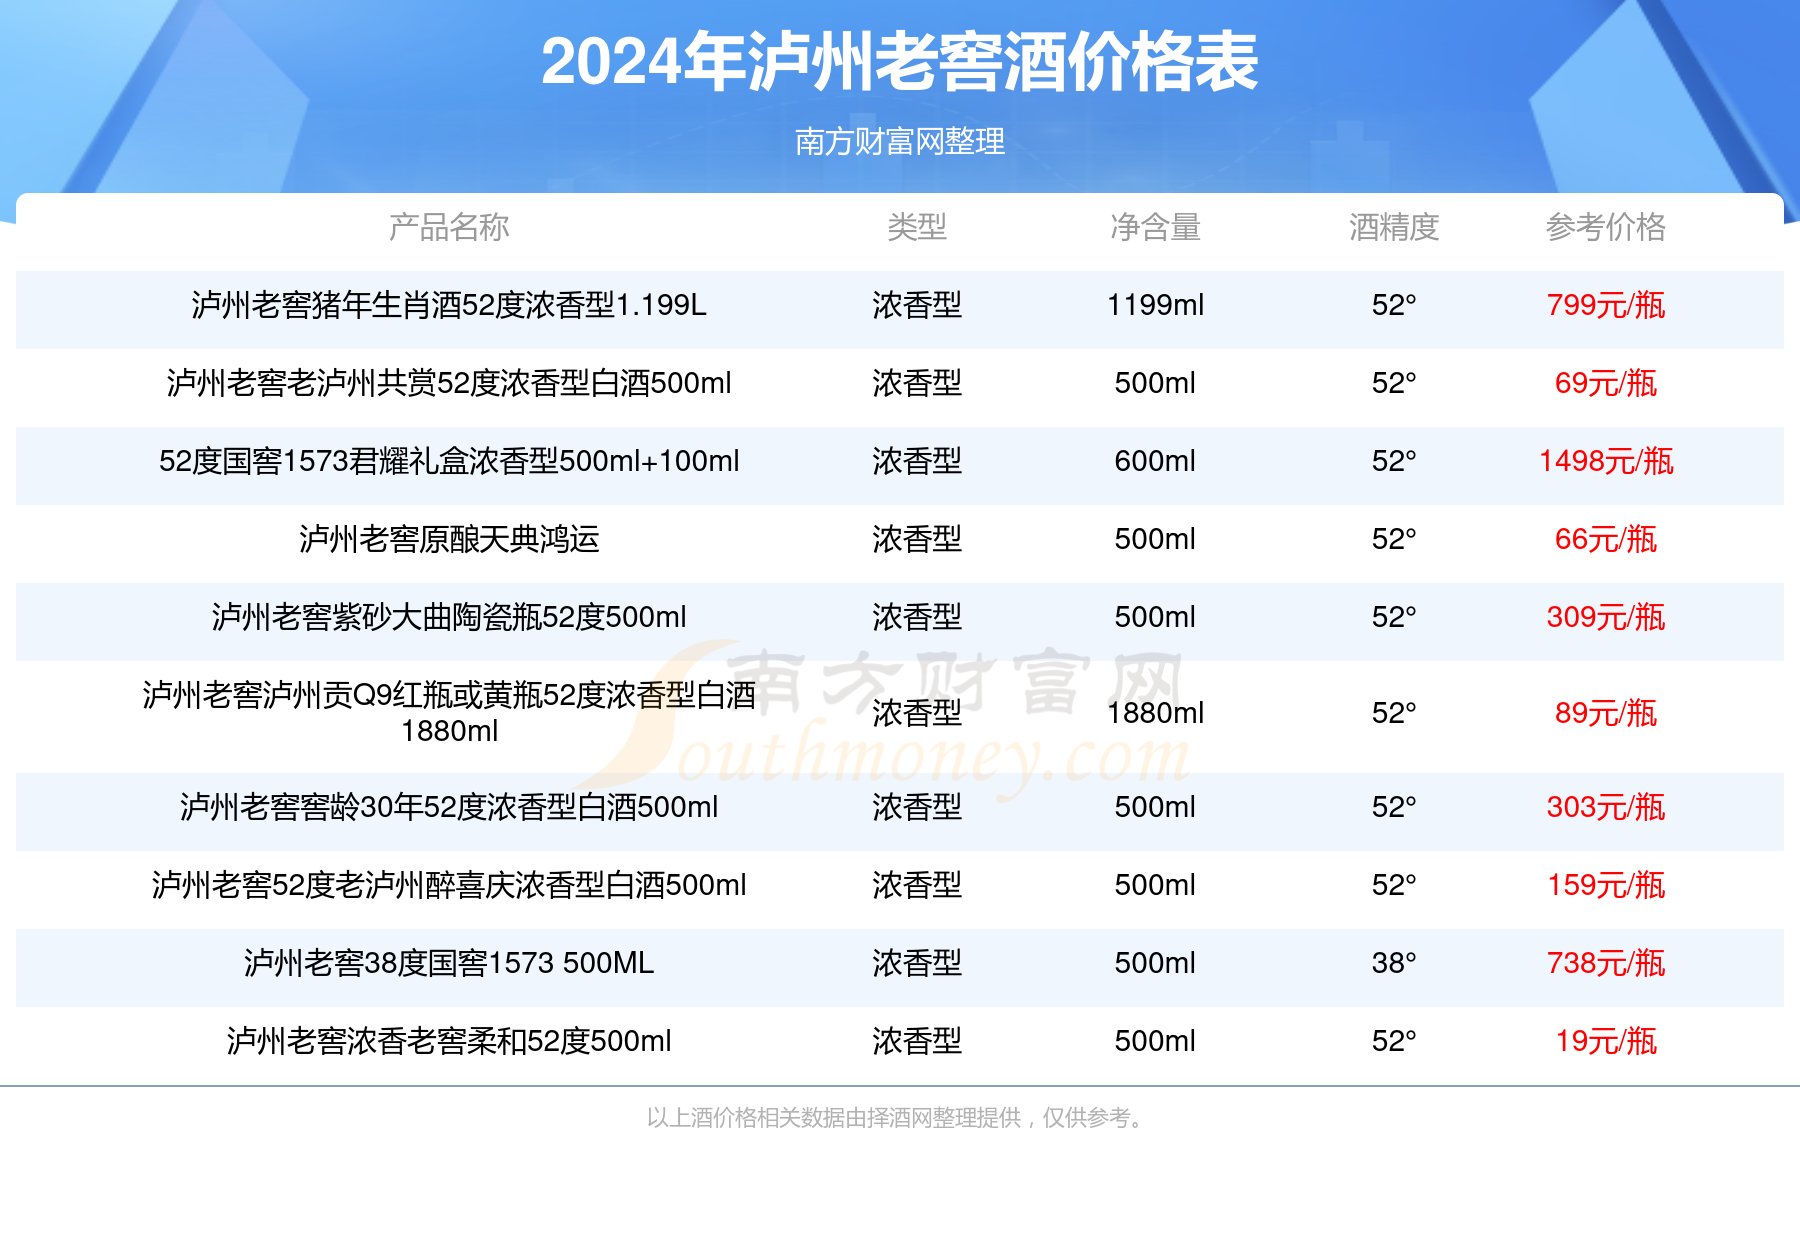Viewport: 1800px width, 1250px height.
Task: Select product 泸州老窖窖龄30年52度浓香型白酒500ml
Action: (449, 807)
